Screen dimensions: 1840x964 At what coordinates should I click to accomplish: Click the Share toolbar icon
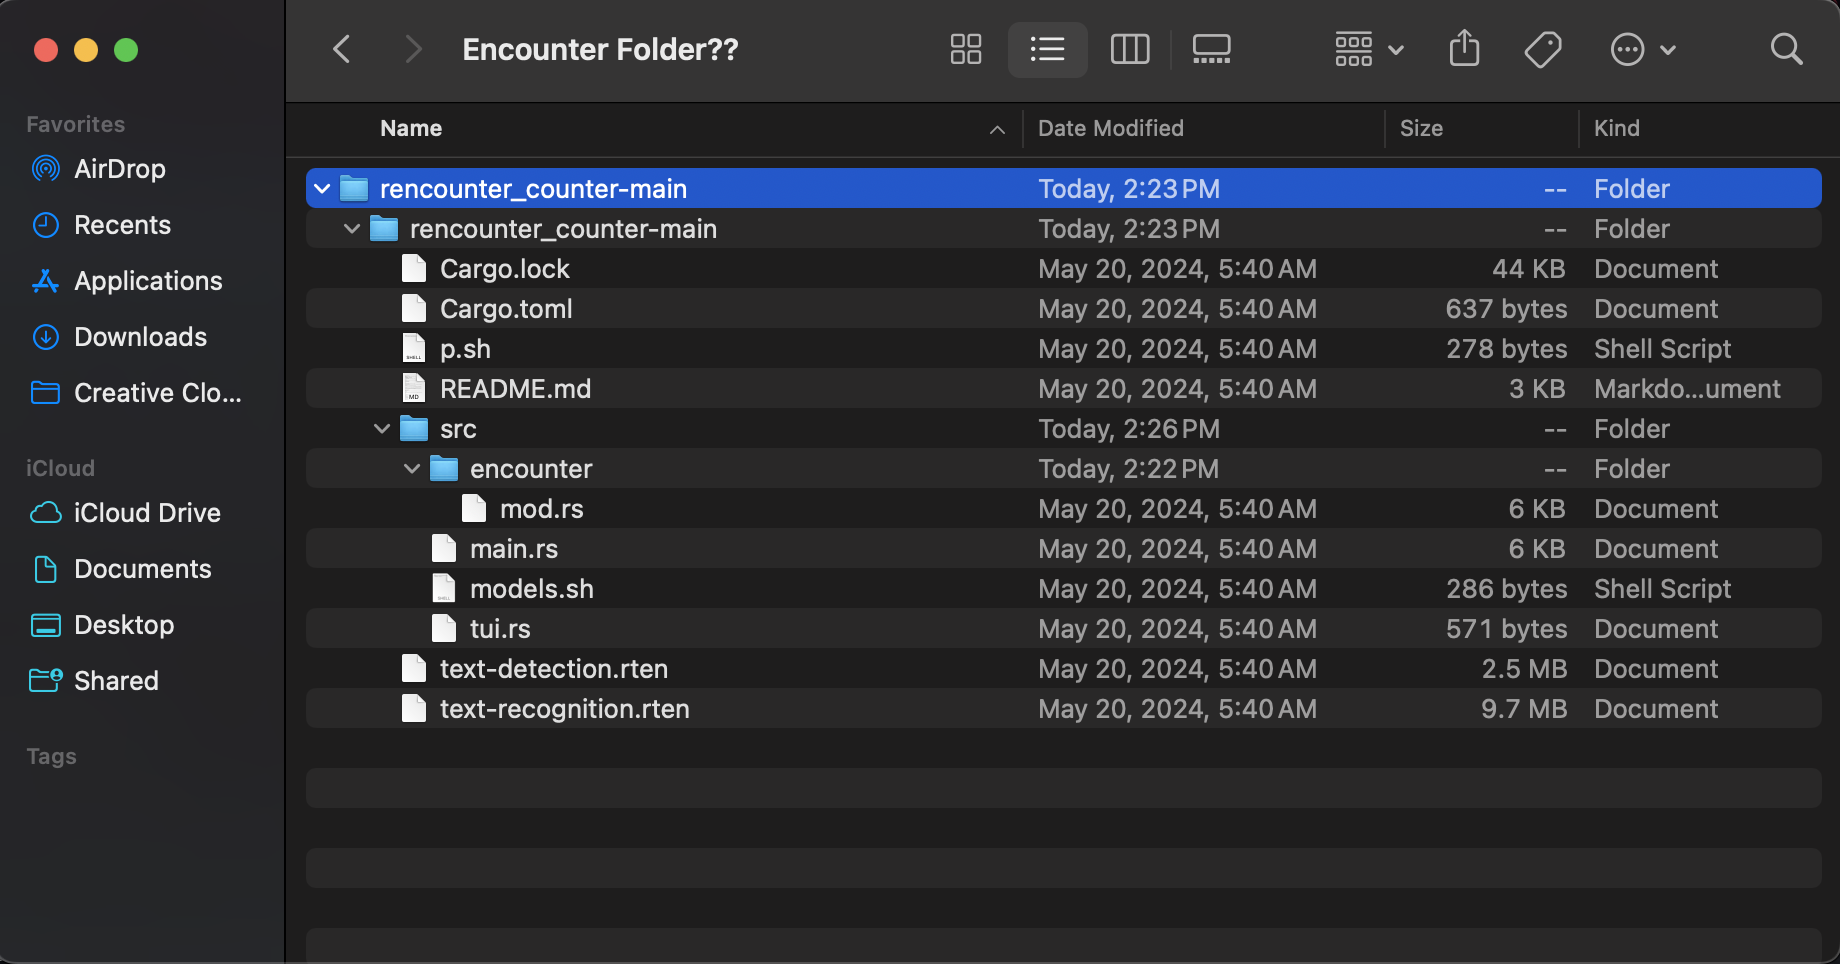coord(1464,48)
